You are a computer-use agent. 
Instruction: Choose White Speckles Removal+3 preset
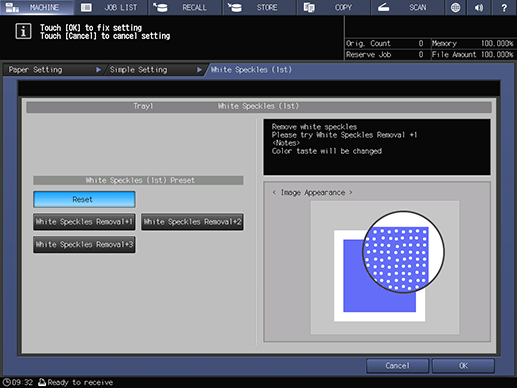coord(84,245)
